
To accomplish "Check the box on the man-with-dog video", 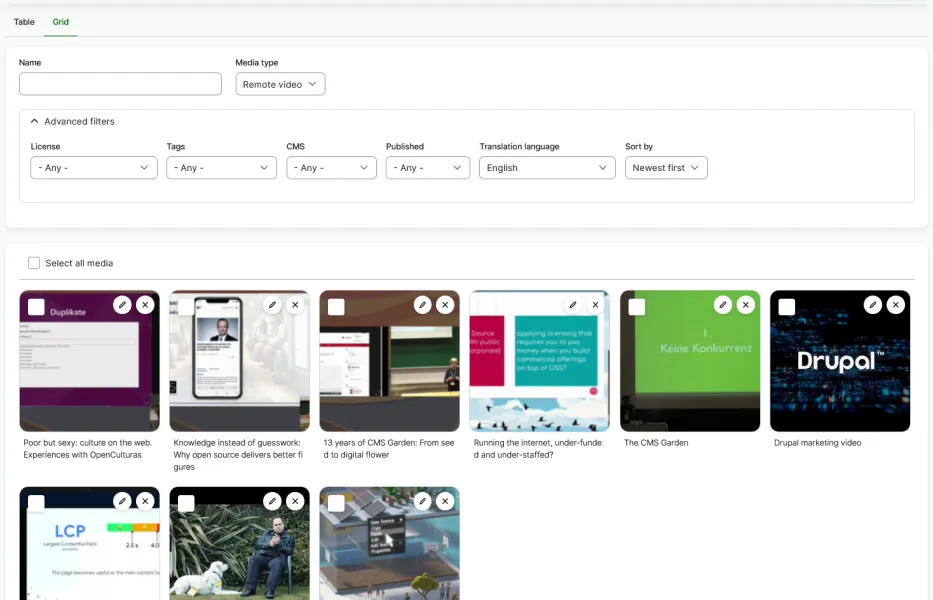I will (186, 504).
